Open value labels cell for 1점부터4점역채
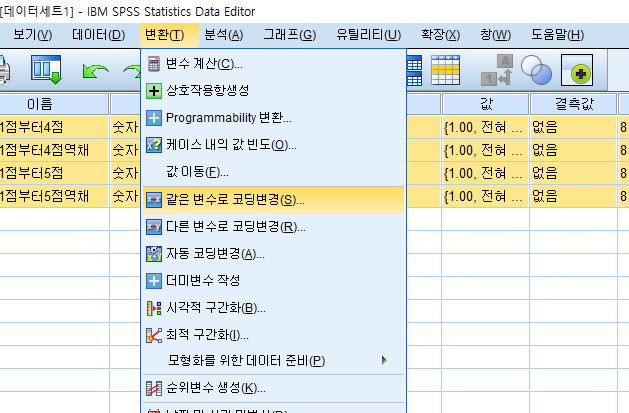The image size is (629, 413). (485, 150)
